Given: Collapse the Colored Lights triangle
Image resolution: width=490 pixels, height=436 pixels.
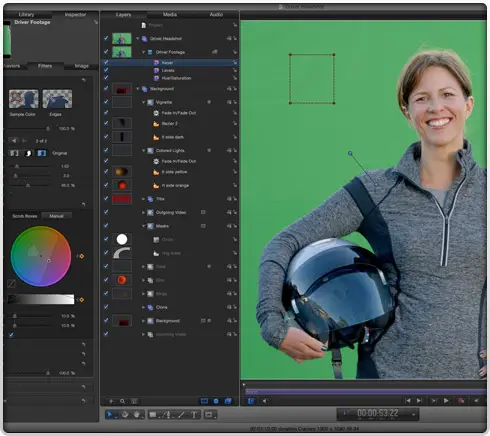Looking at the screenshot, I should [x=143, y=151].
